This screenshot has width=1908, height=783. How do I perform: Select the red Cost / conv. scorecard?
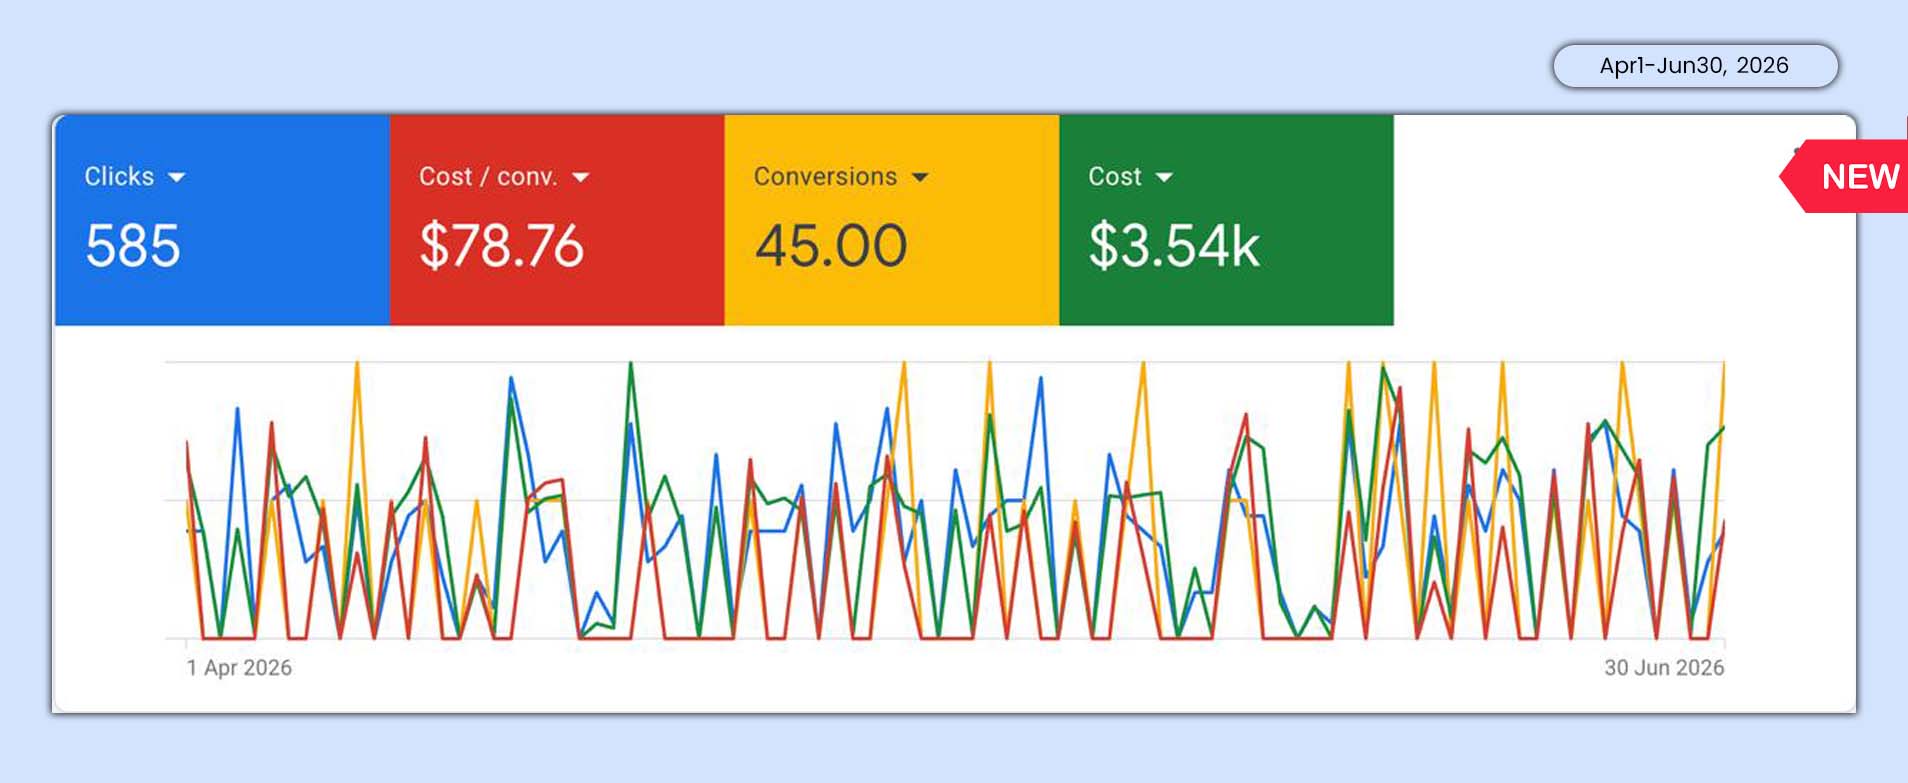(x=557, y=220)
